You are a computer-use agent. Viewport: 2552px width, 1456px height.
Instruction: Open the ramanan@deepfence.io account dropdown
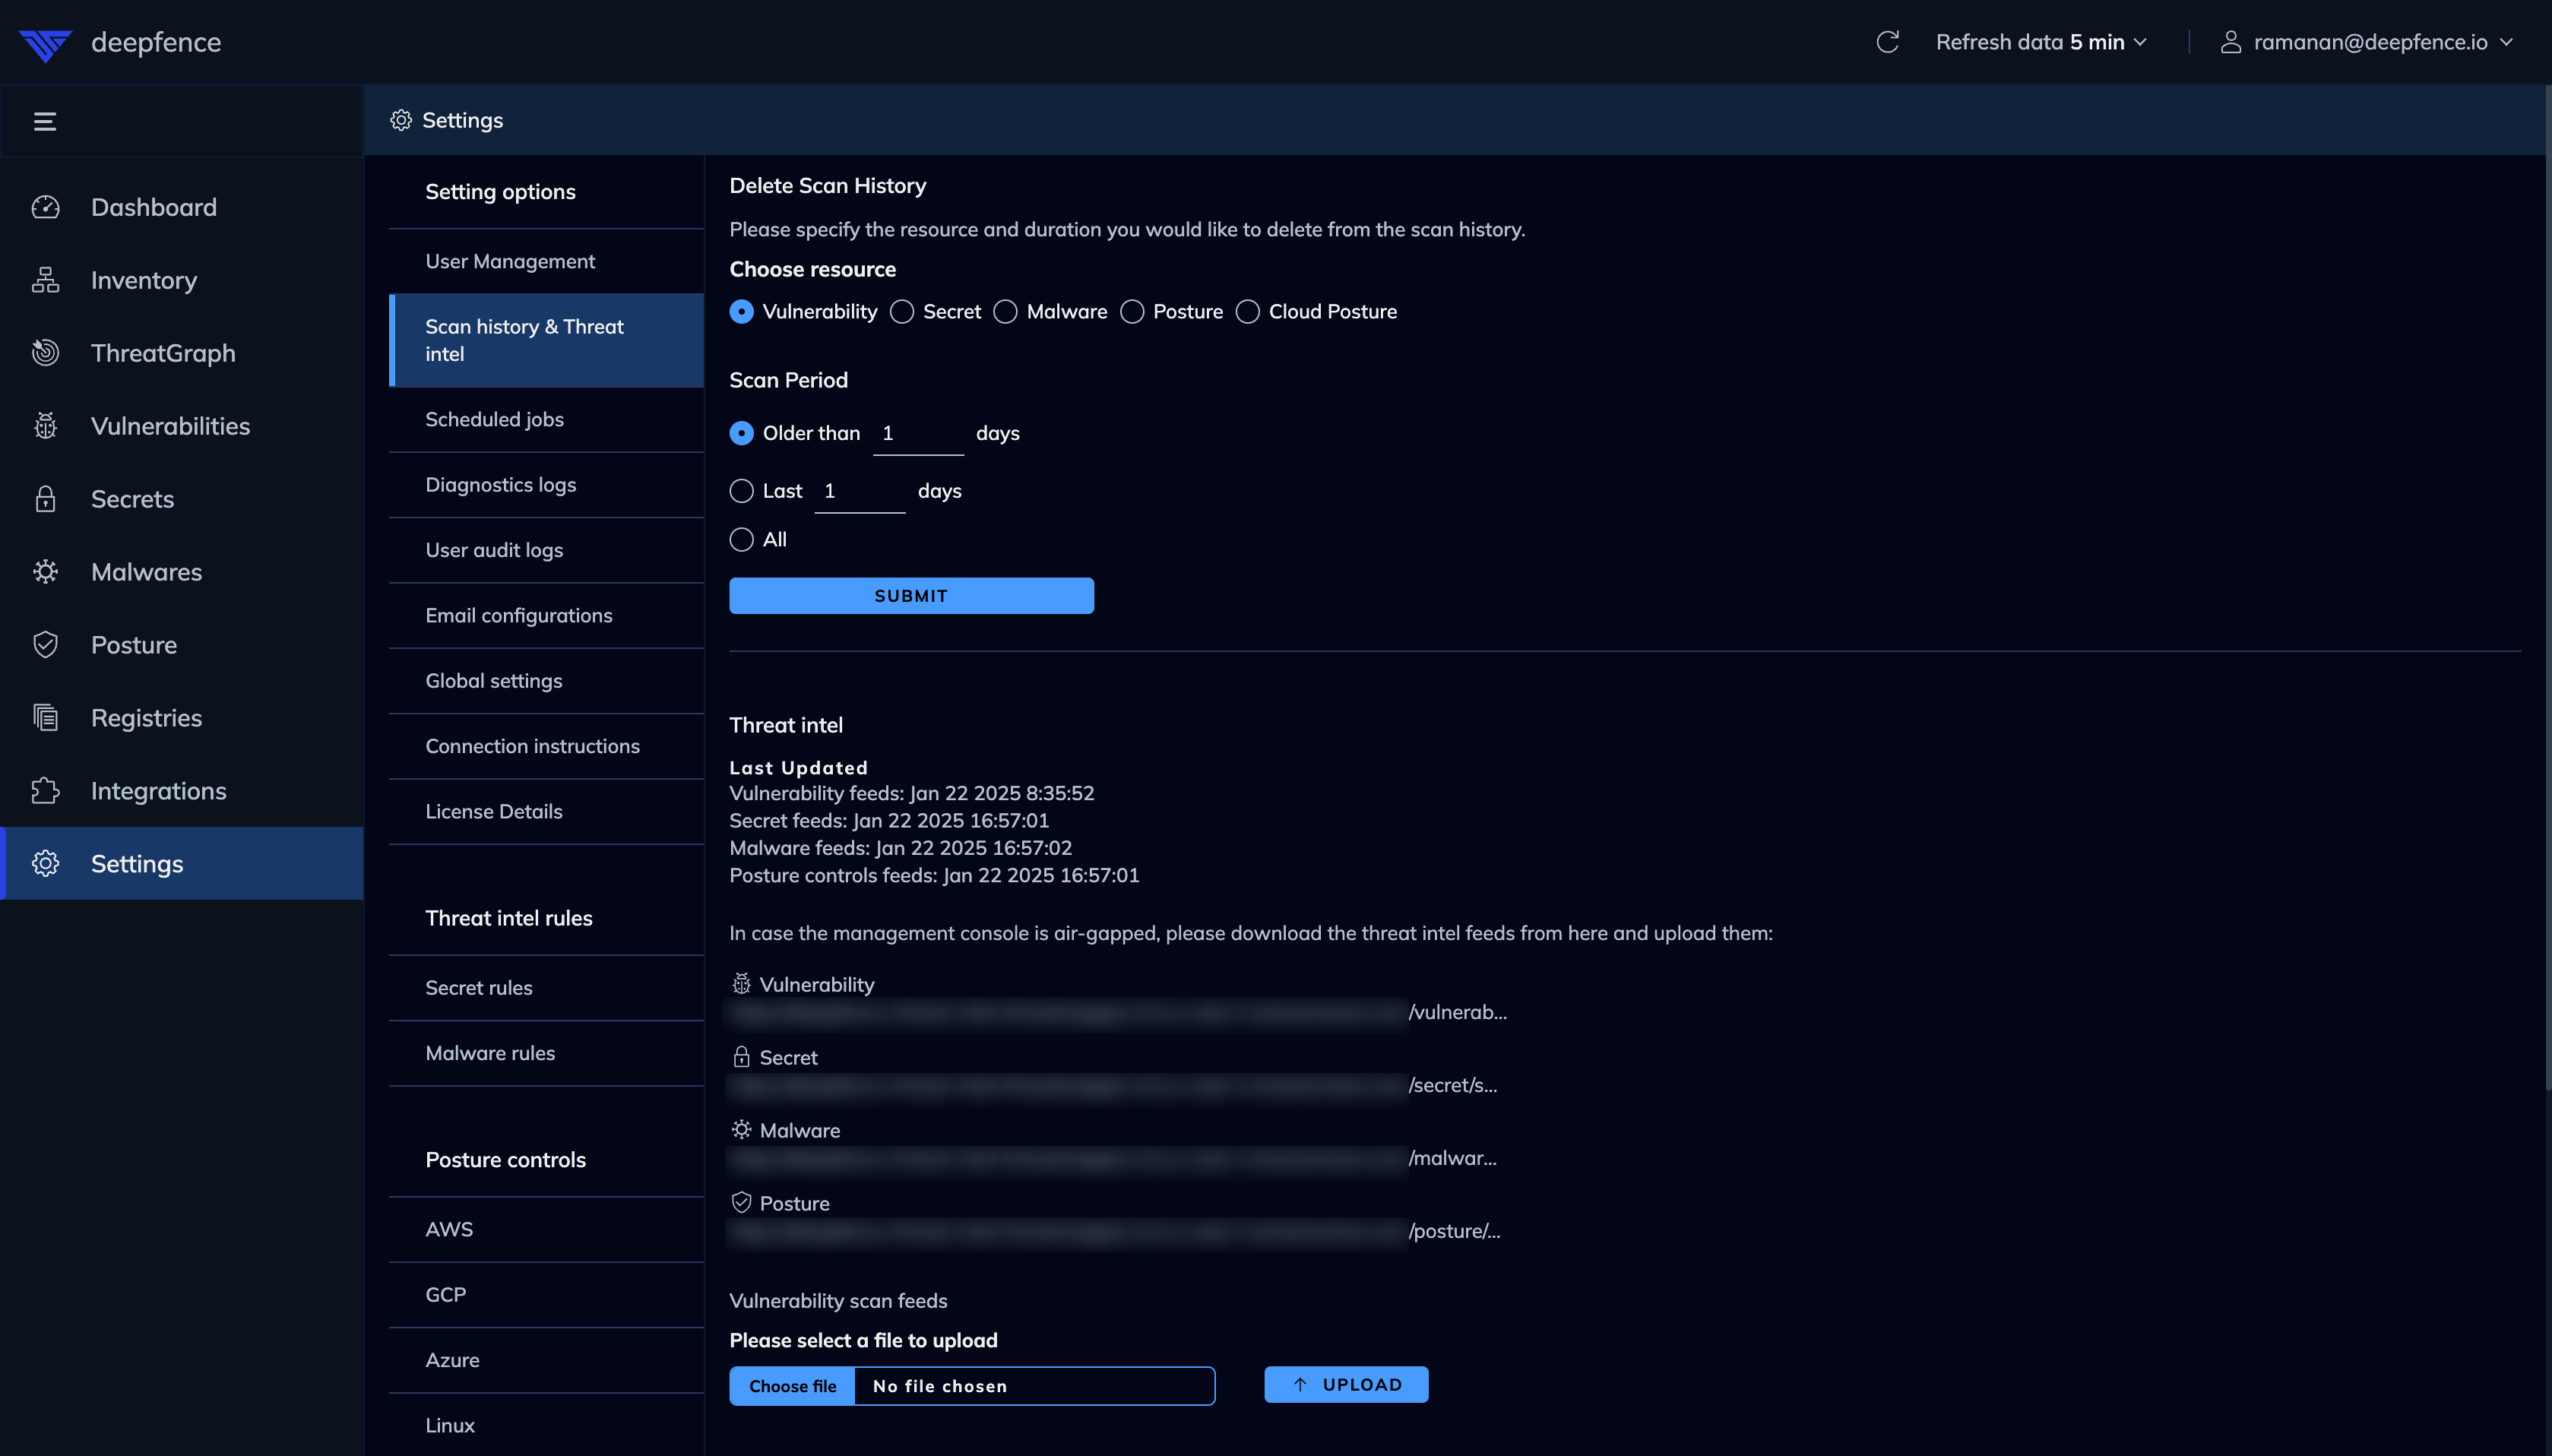pos(2369,42)
